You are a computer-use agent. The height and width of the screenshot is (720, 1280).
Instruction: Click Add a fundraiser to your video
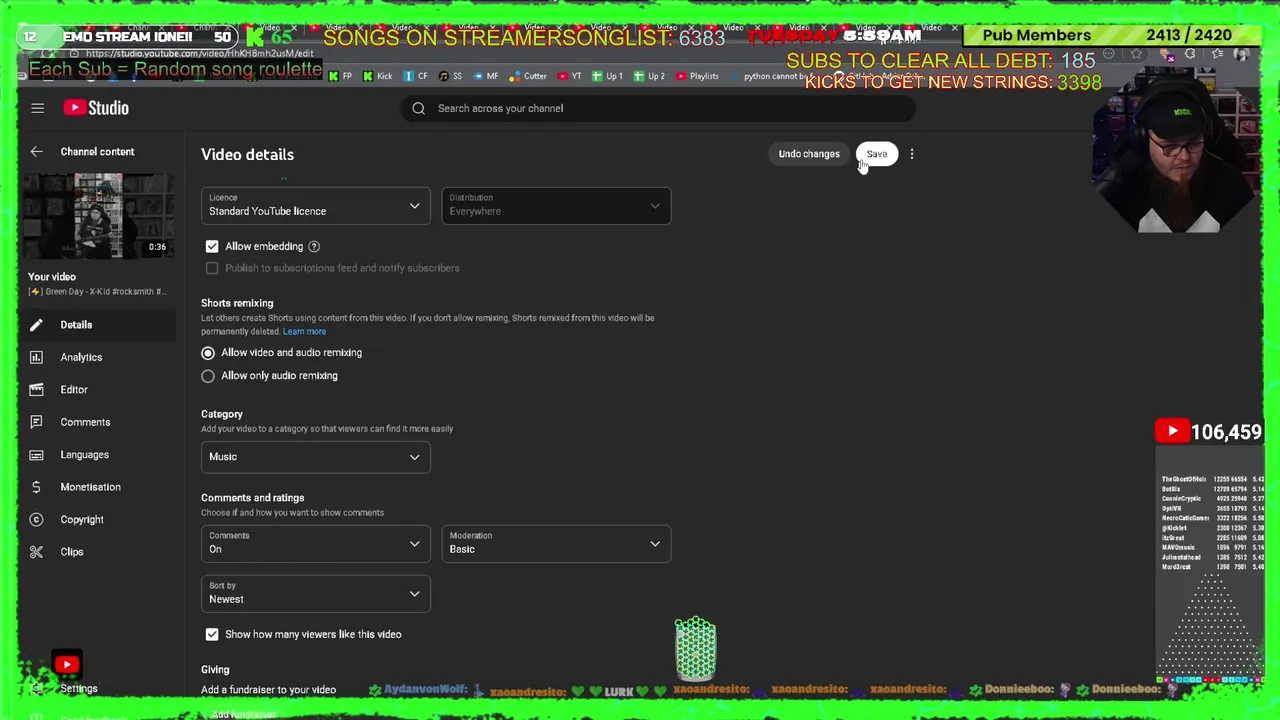[268, 690]
